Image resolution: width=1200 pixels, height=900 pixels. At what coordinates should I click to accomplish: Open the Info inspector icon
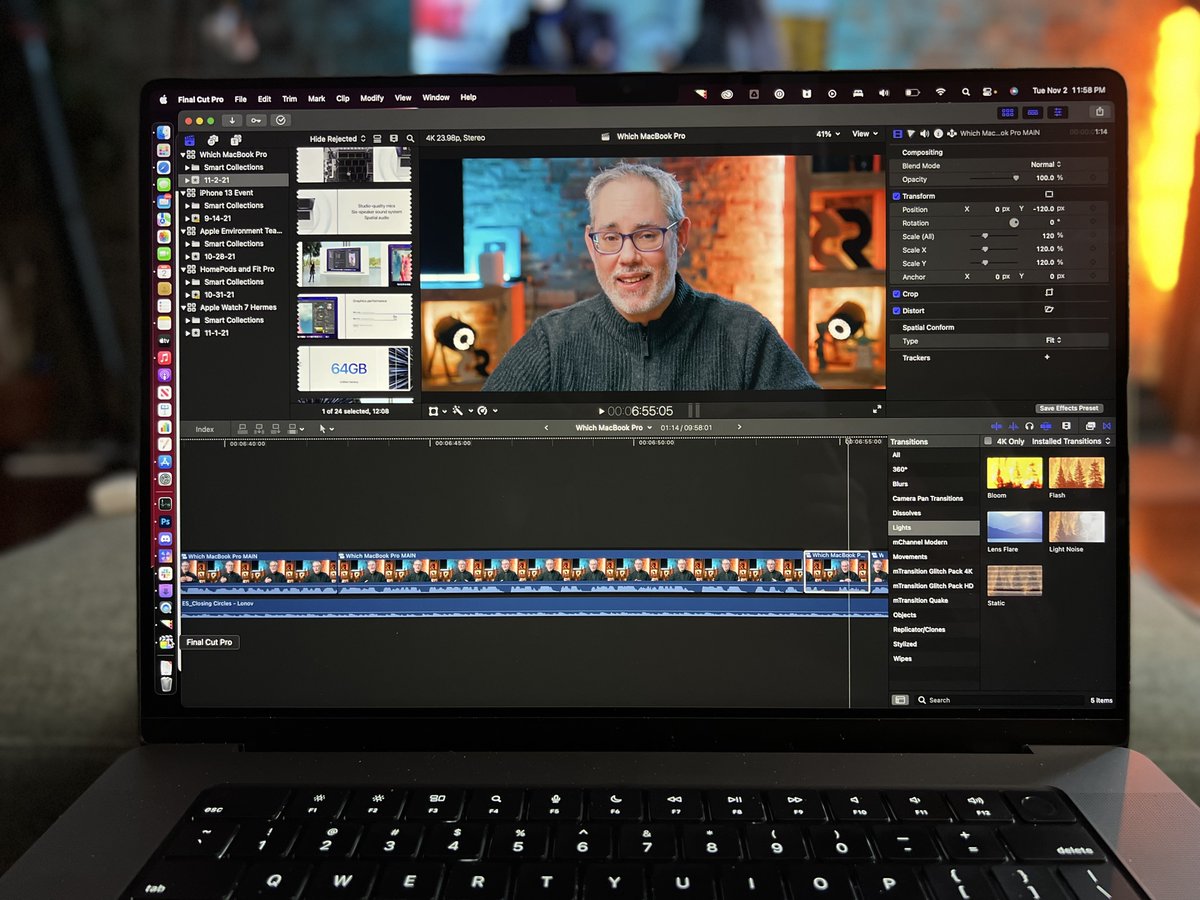pos(938,133)
